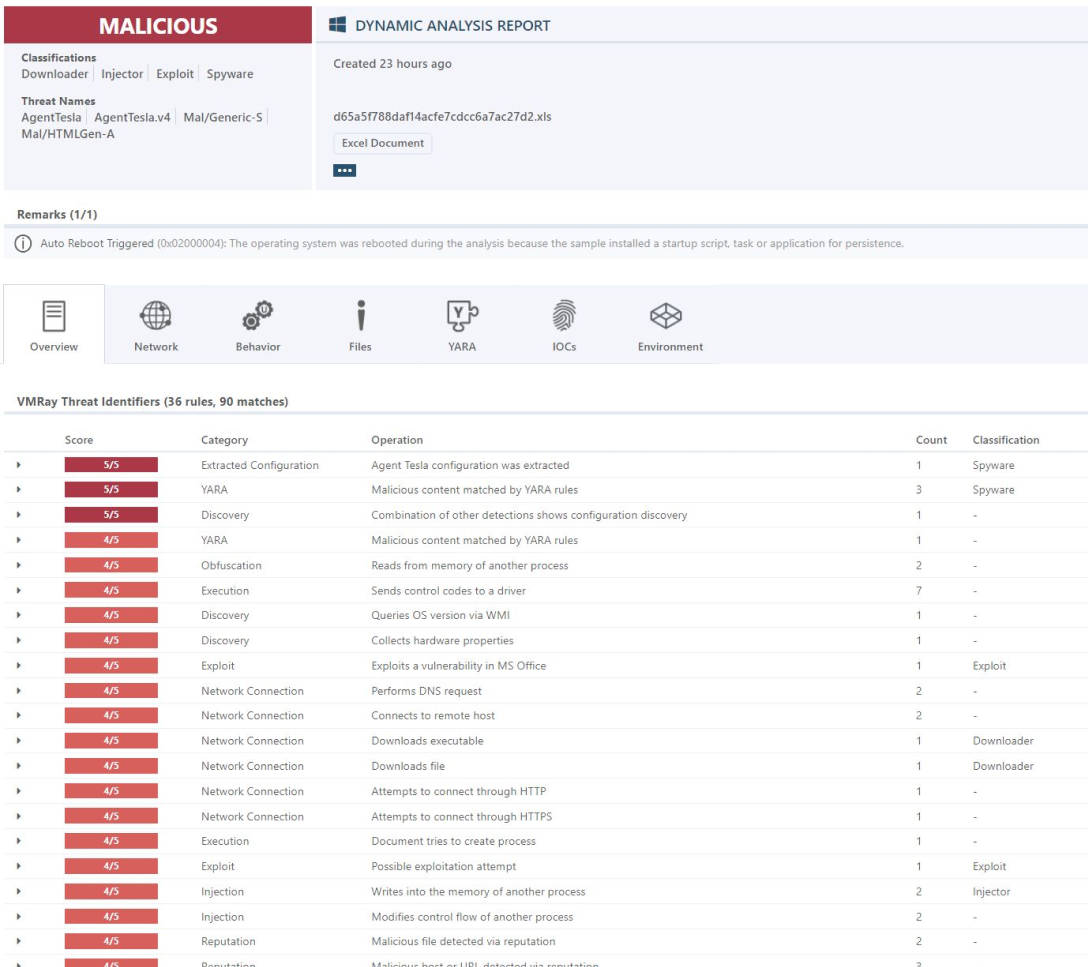Expand Writes into the memory of another process row
Viewport: 1088px width, 967px height.
click(19, 891)
